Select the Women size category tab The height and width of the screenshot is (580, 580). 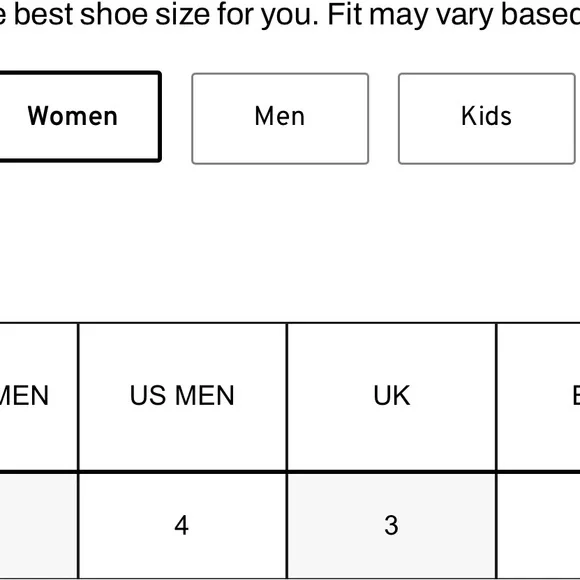[x=79, y=117]
